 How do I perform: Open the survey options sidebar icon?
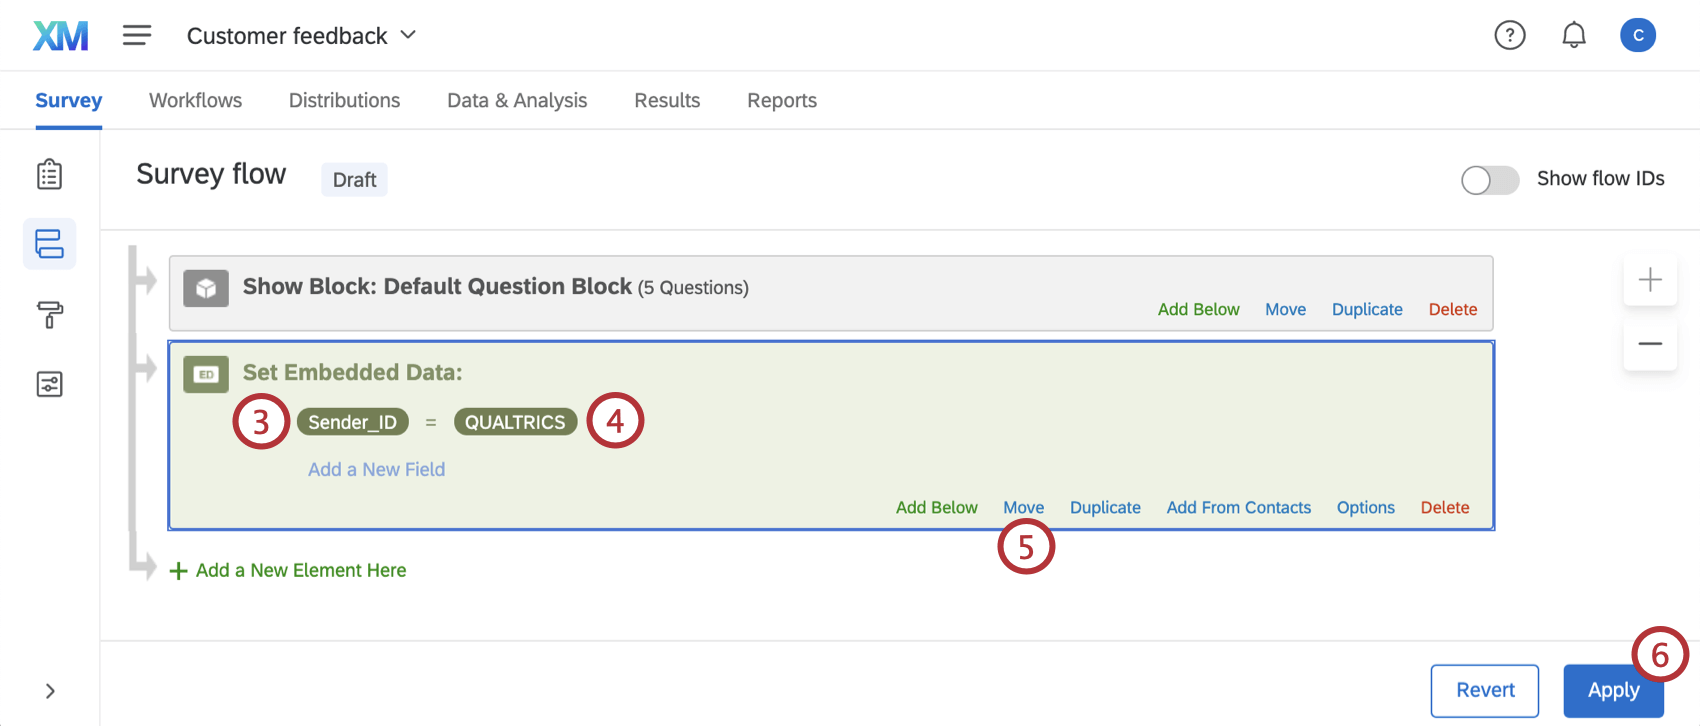(49, 384)
